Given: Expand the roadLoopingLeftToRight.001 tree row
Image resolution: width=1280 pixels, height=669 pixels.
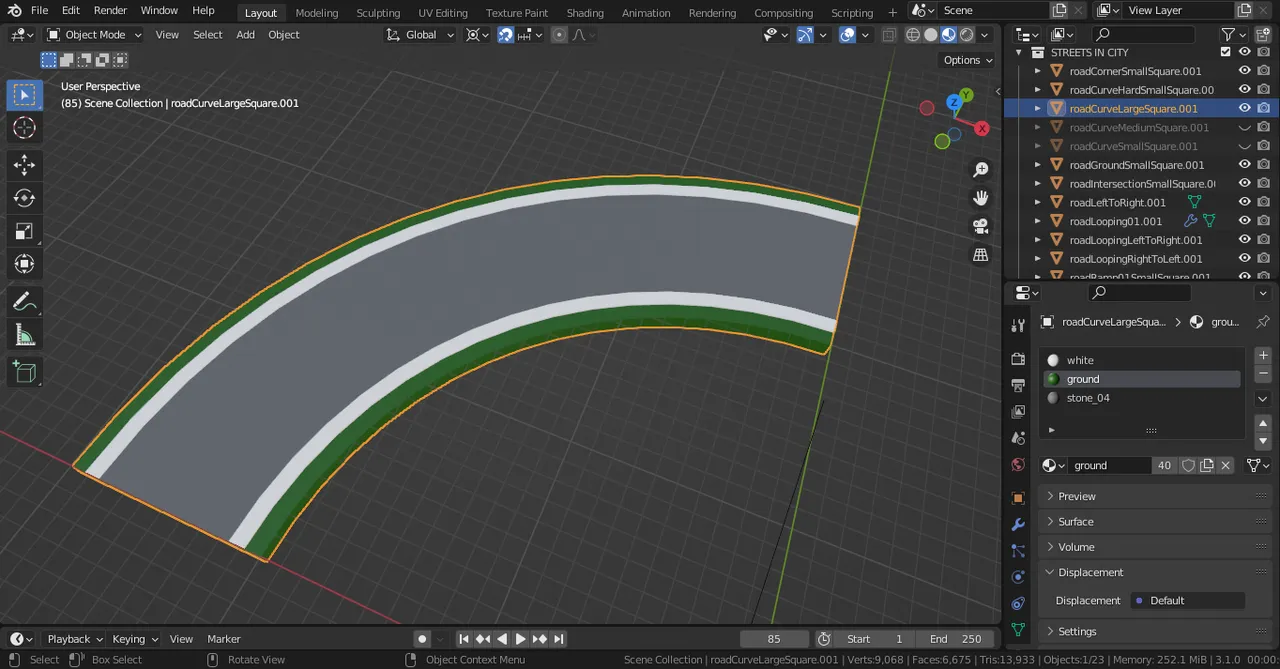Looking at the screenshot, I should (1037, 240).
